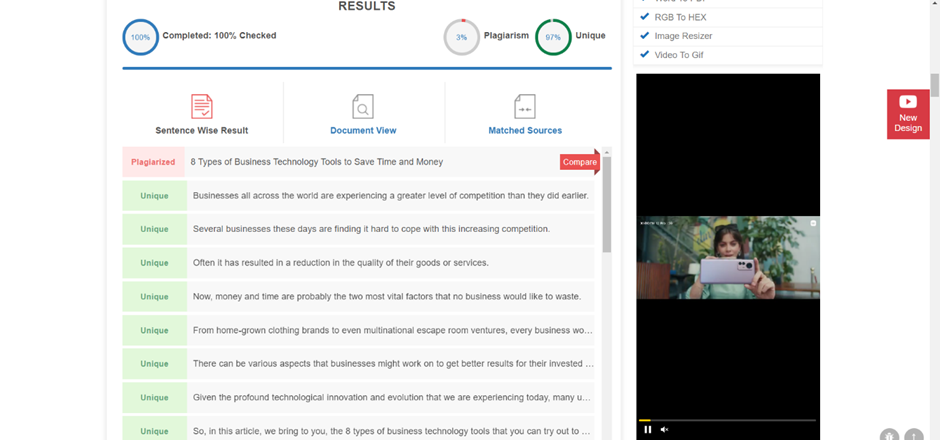Screen dimensions: 940x440
Task: Click the Matched Sources compare icon
Action: click(x=525, y=107)
